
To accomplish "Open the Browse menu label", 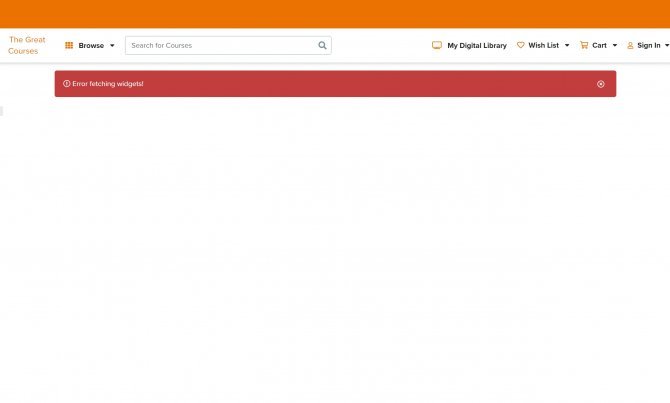I will pos(91,45).
